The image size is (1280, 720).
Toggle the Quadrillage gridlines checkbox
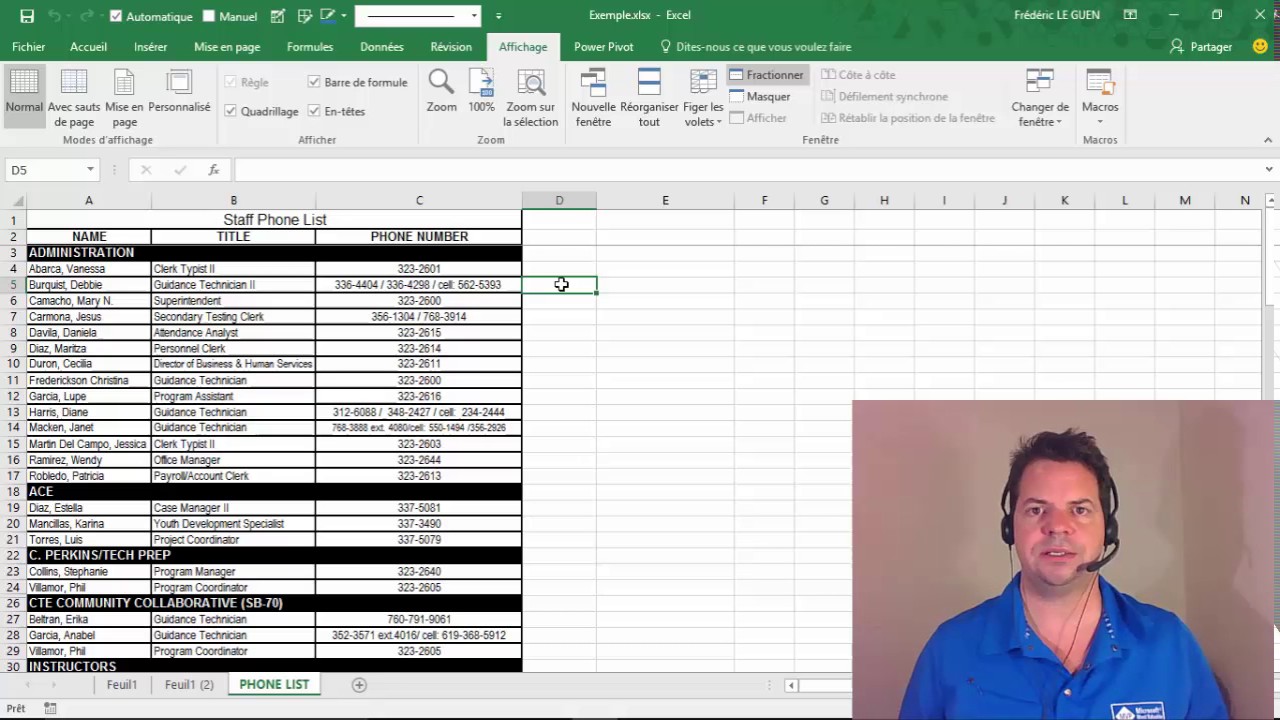click(231, 111)
